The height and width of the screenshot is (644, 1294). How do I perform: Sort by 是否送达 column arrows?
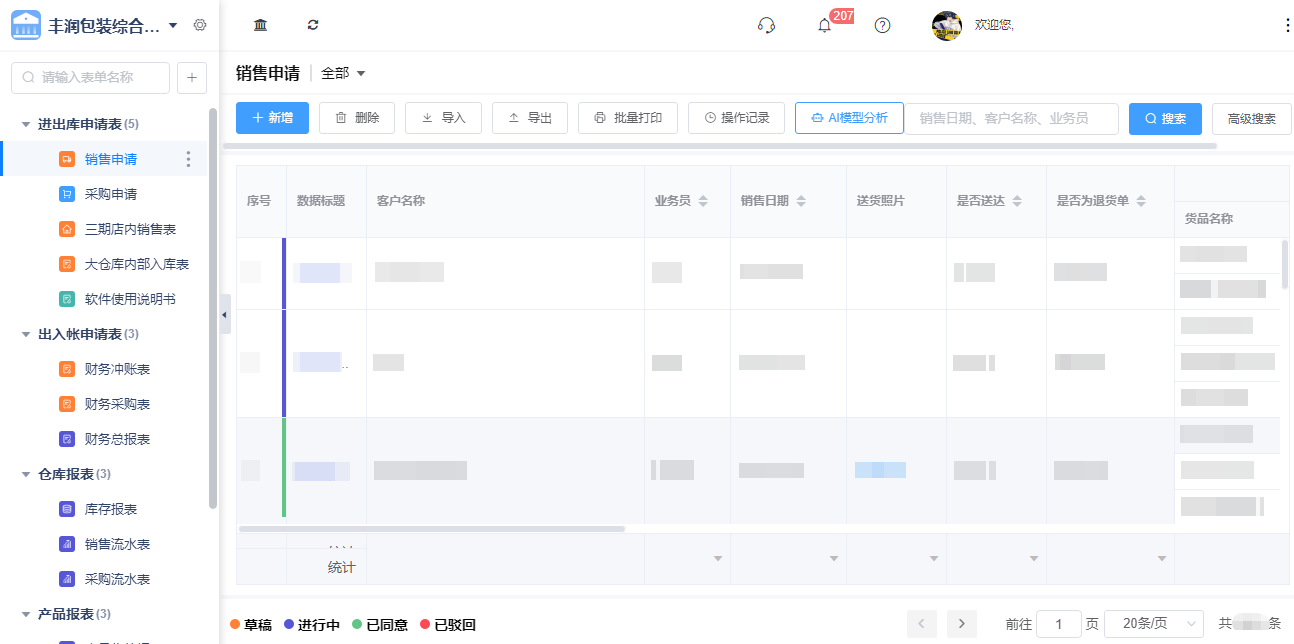(1017, 201)
